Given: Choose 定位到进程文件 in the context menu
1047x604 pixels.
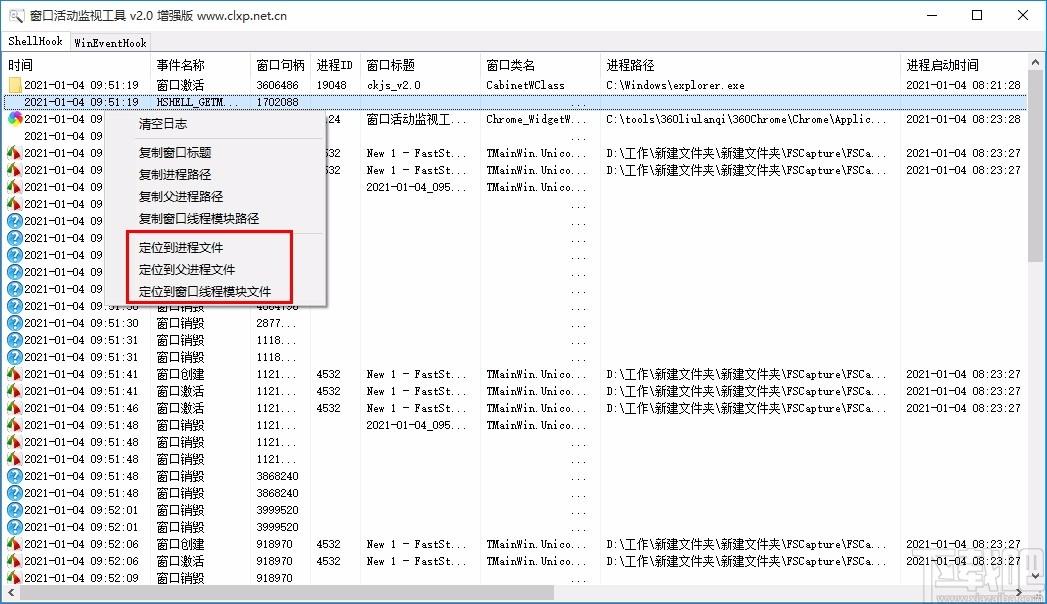Looking at the screenshot, I should 181,248.
